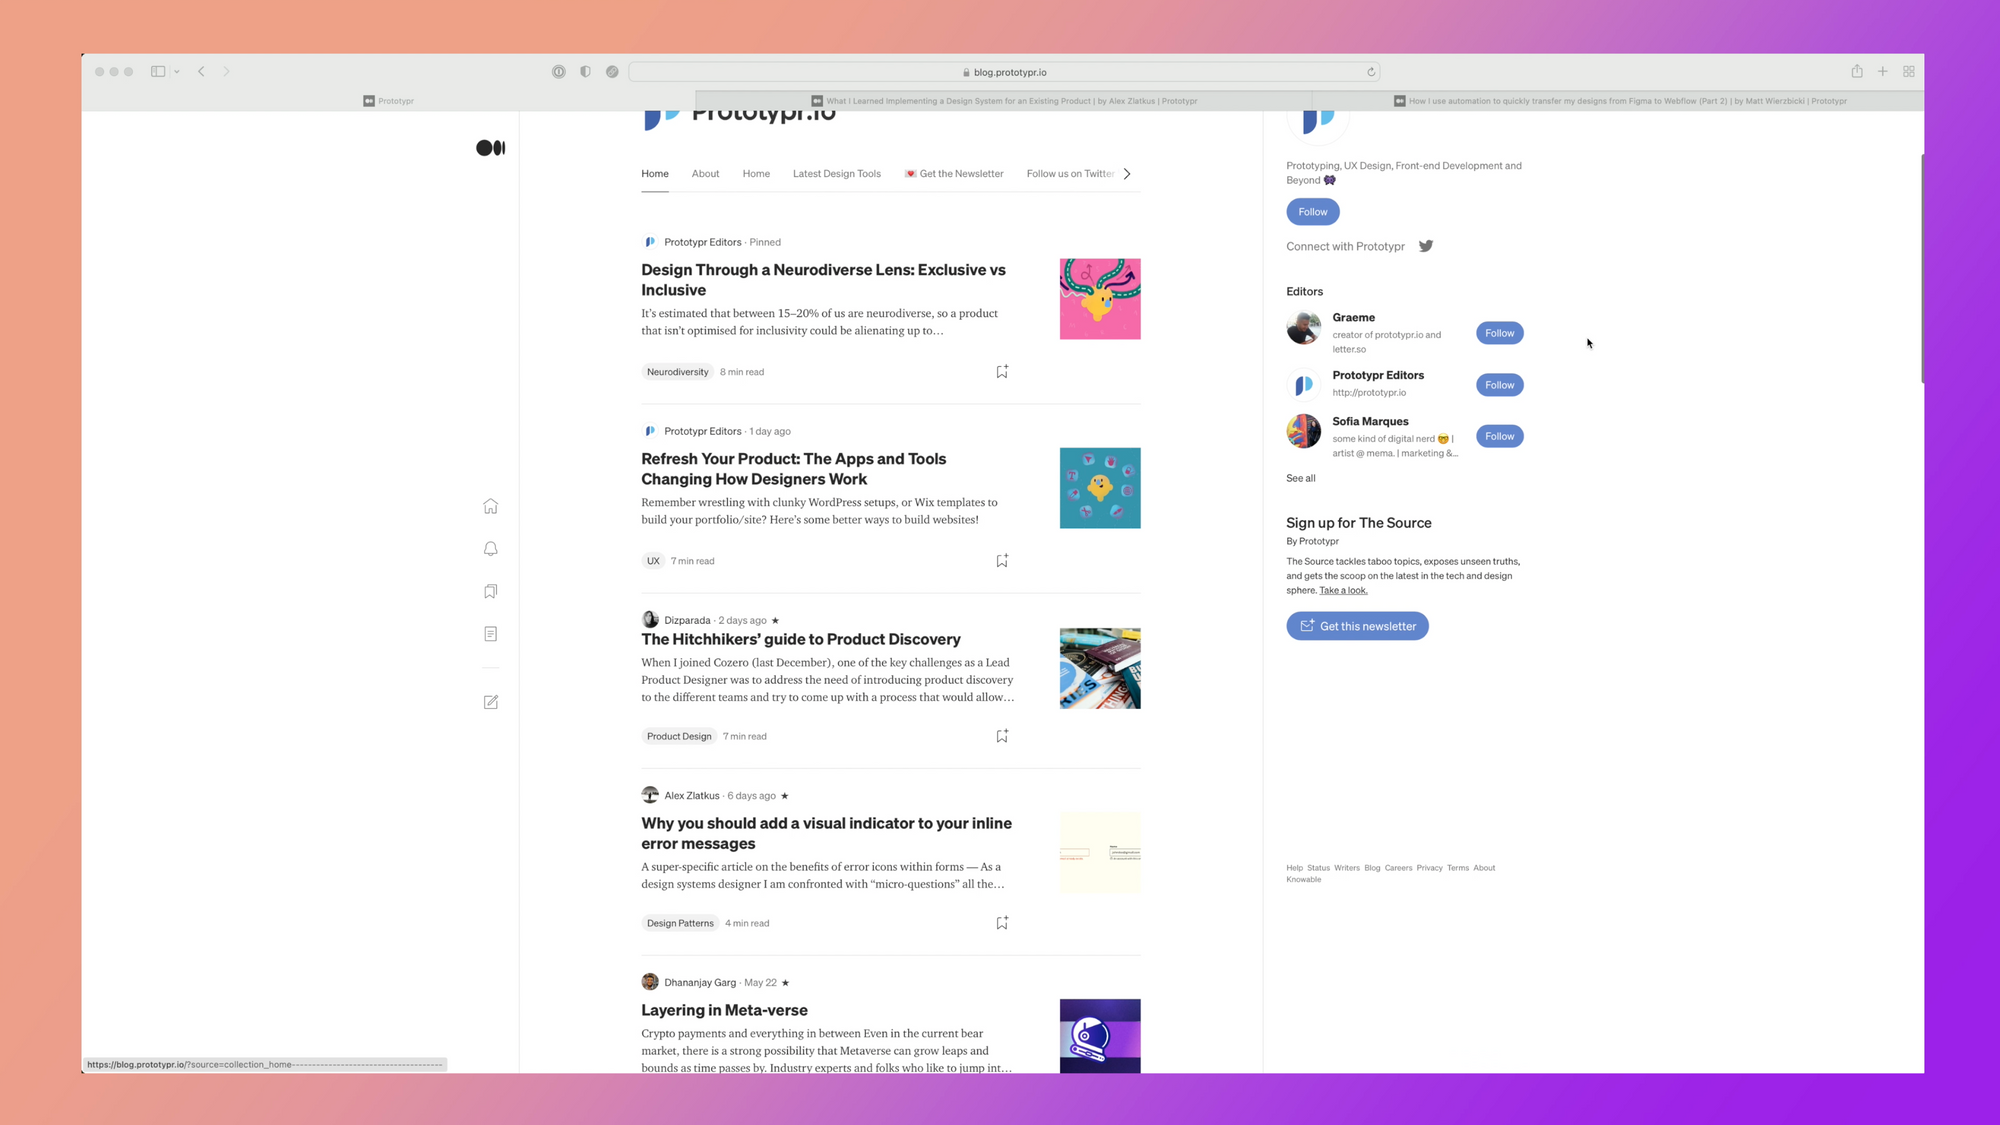Follow editor Graeme
Image resolution: width=2000 pixels, height=1125 pixels.
[1499, 333]
